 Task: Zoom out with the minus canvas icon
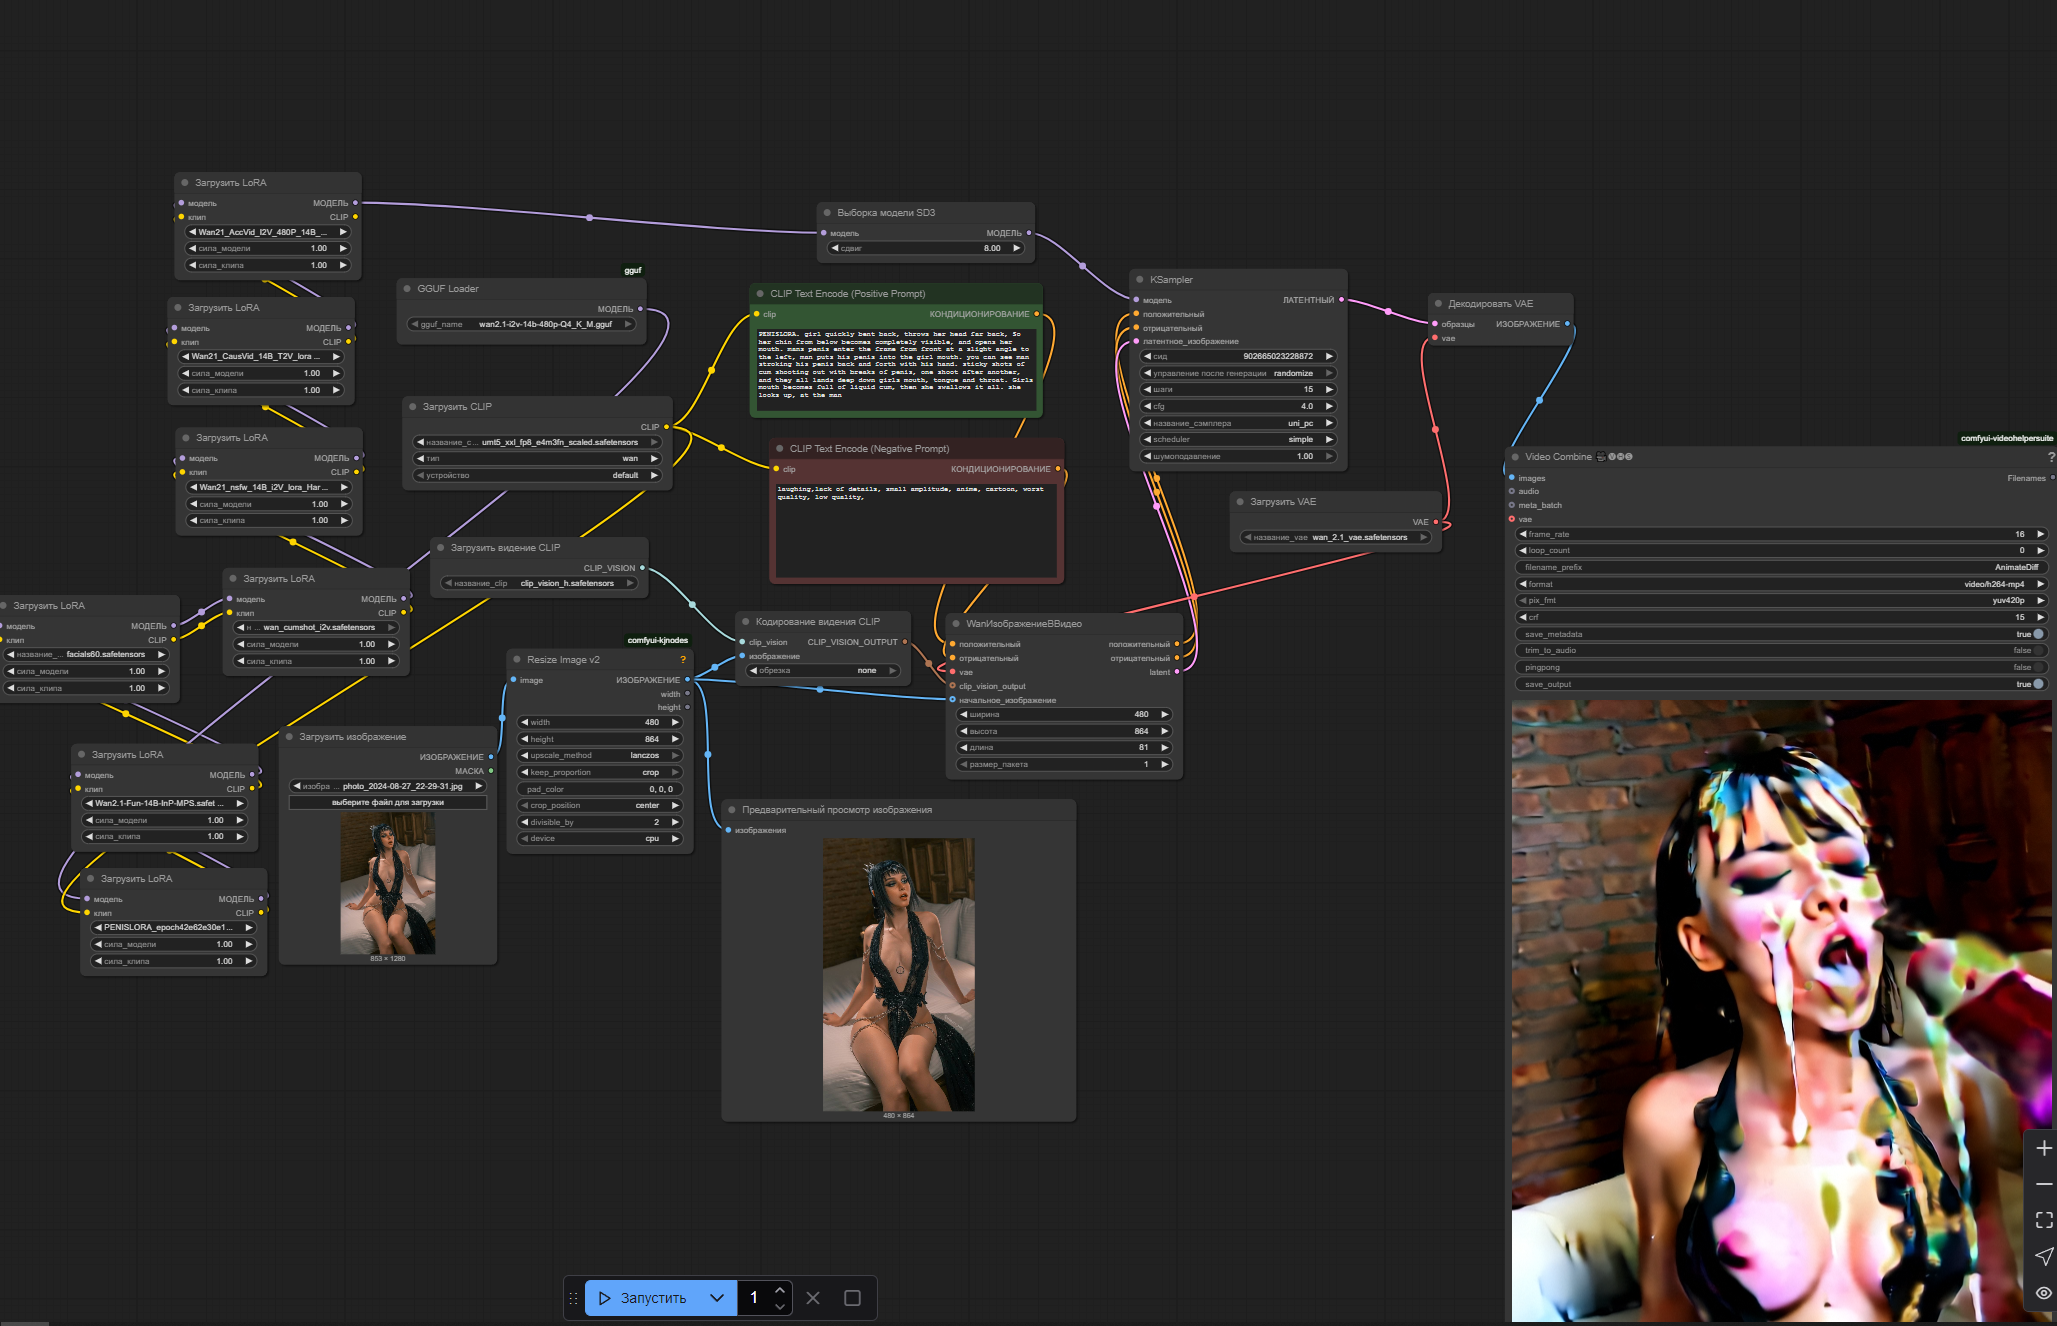[x=2043, y=1184]
